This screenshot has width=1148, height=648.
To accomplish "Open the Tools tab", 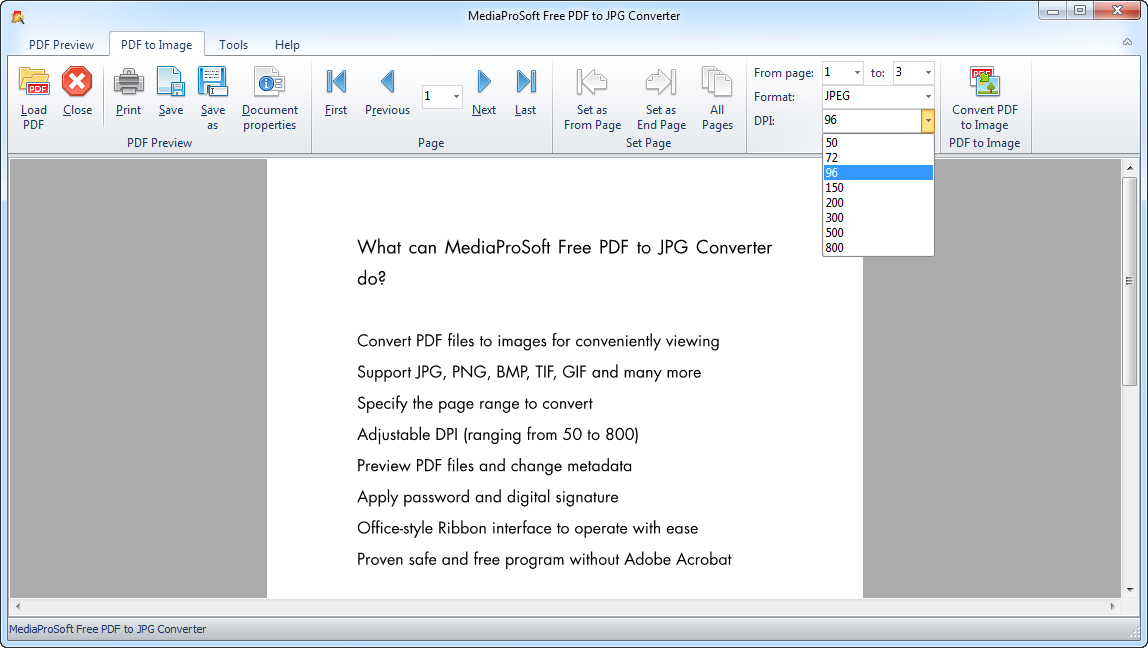I will click(x=234, y=45).
